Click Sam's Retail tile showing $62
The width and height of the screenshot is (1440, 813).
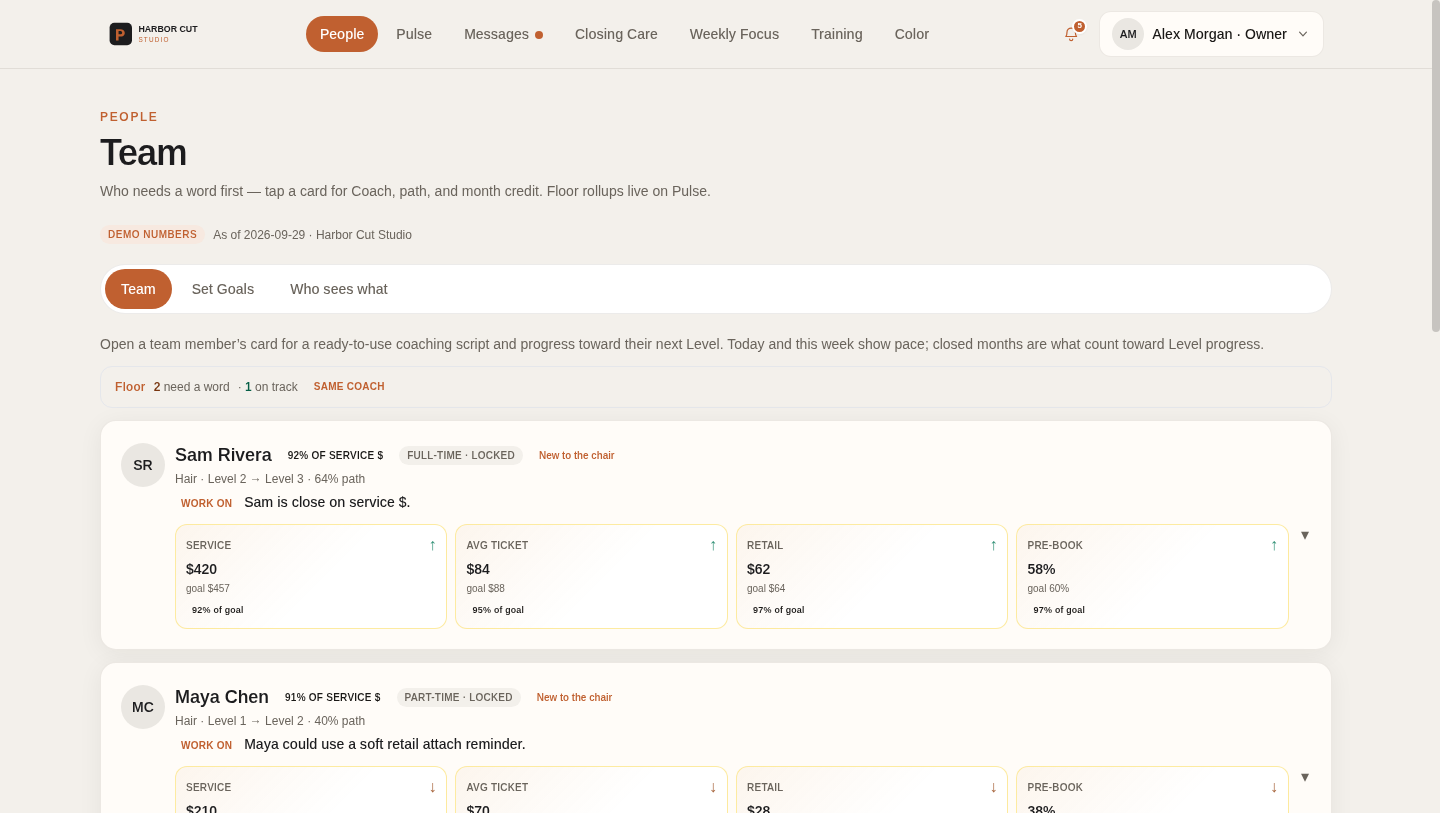coord(872,577)
